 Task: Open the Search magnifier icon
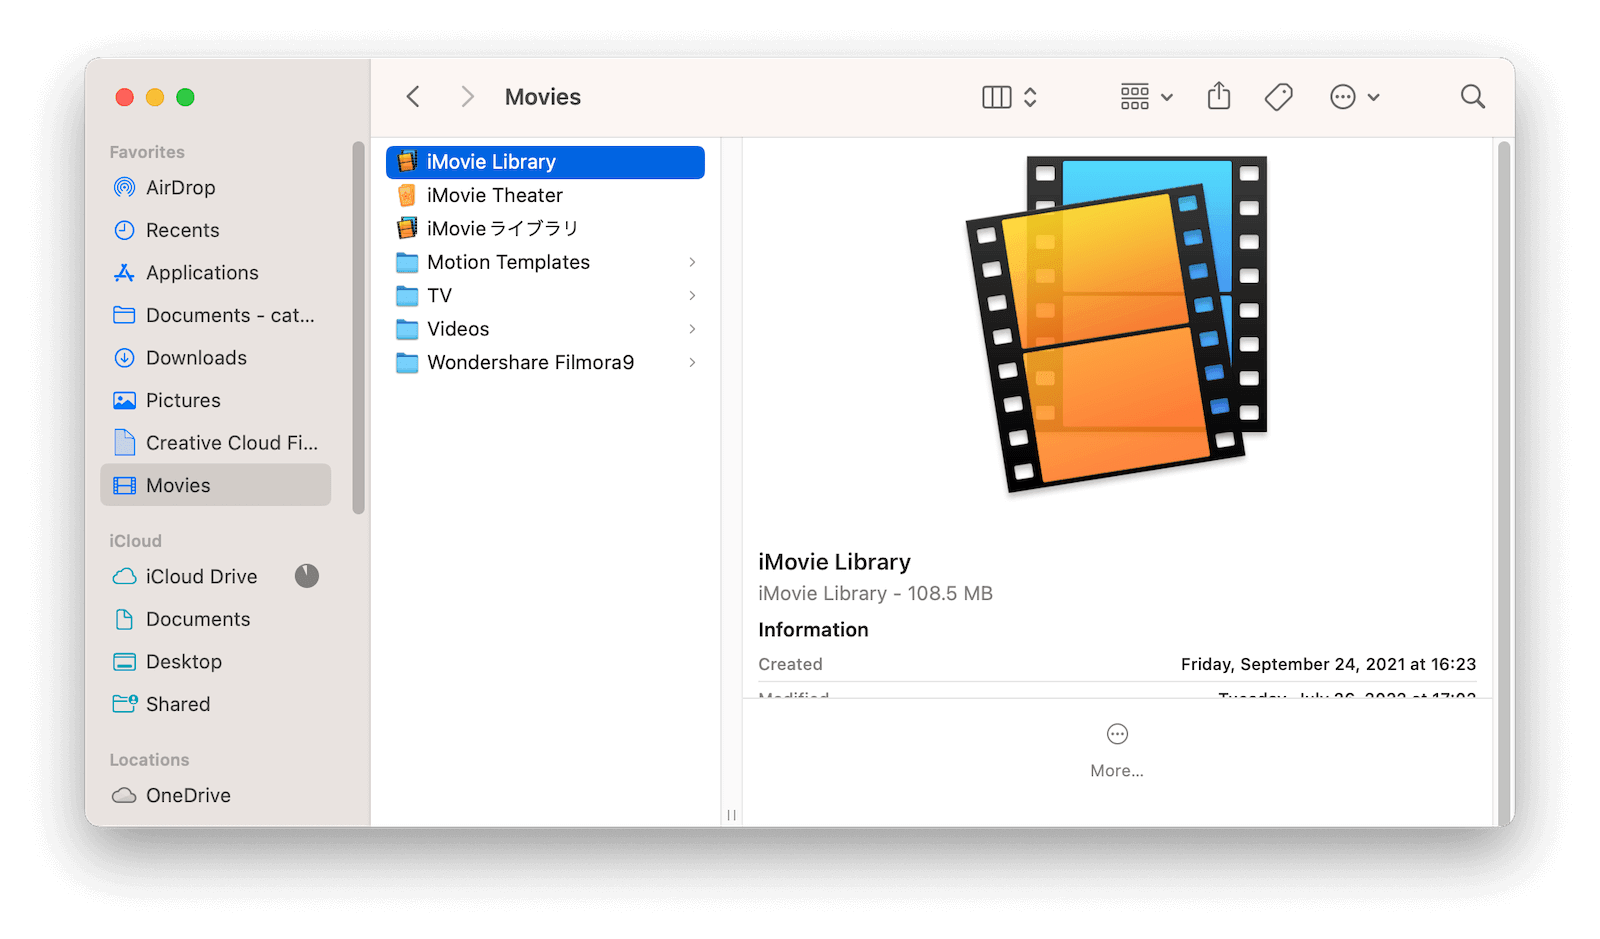(1472, 97)
